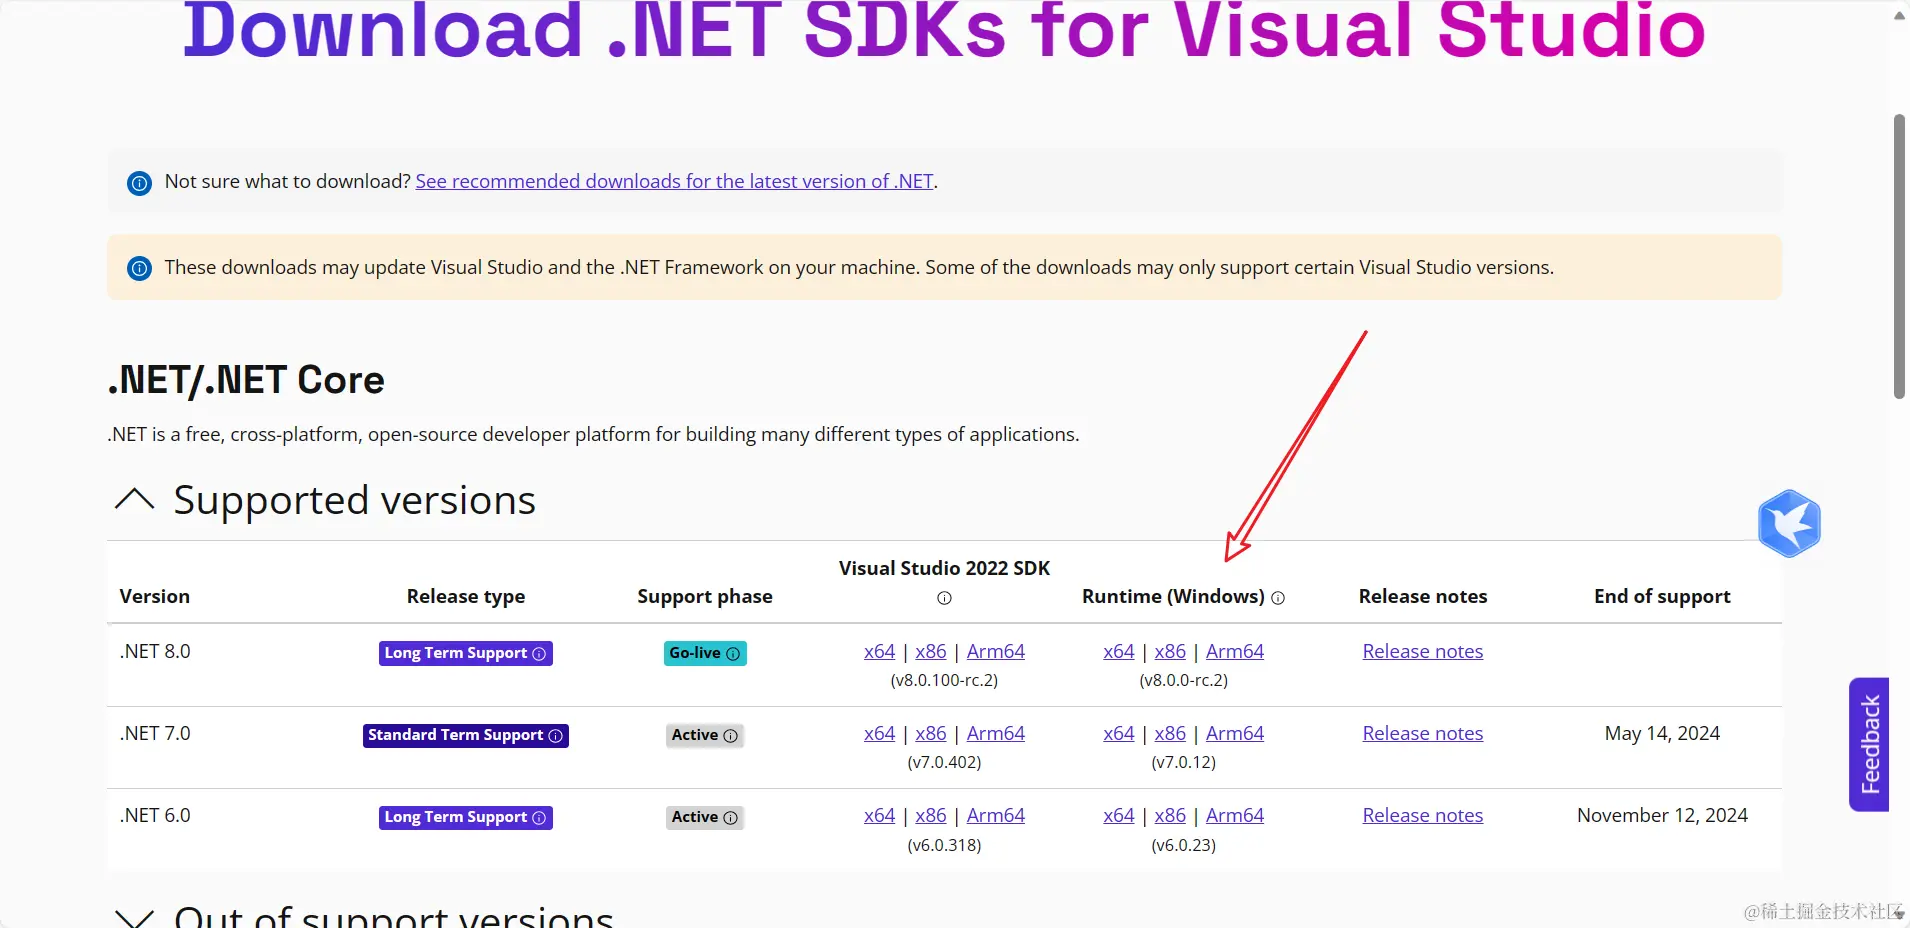Click the scrollbar up arrow
This screenshot has width=1910, height=928.
pos(1900,15)
